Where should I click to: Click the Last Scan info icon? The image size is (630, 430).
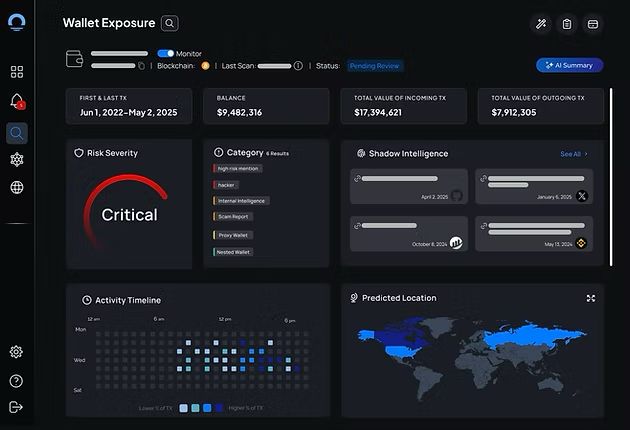click(x=298, y=66)
